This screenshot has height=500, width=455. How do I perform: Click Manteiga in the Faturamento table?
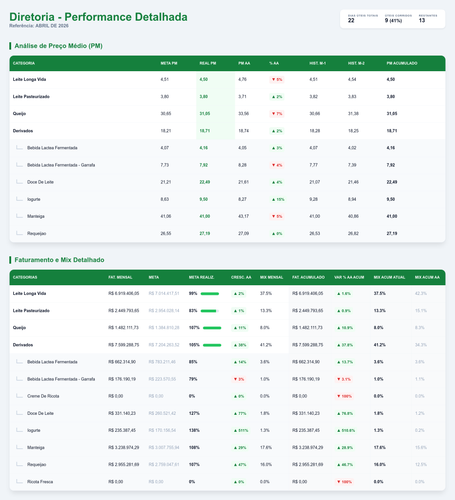click(36, 448)
